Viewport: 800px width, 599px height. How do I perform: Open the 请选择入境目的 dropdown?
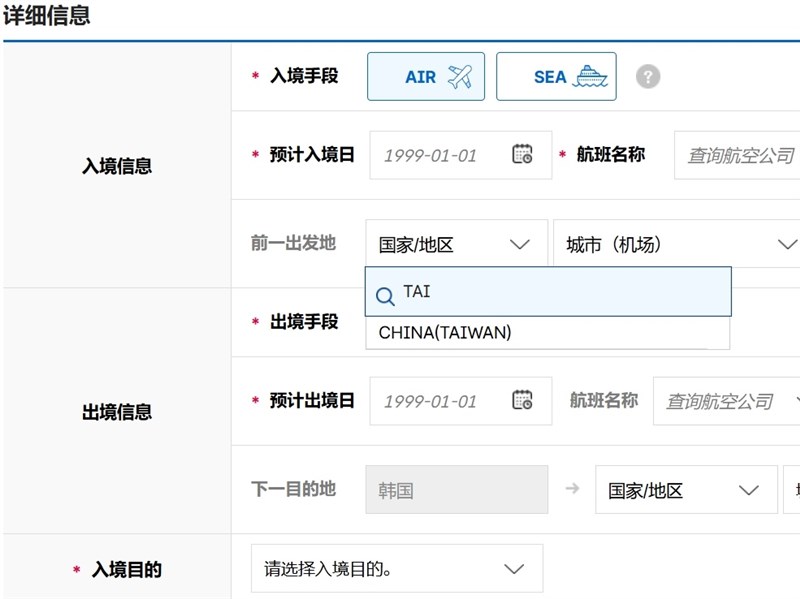tap(396, 569)
